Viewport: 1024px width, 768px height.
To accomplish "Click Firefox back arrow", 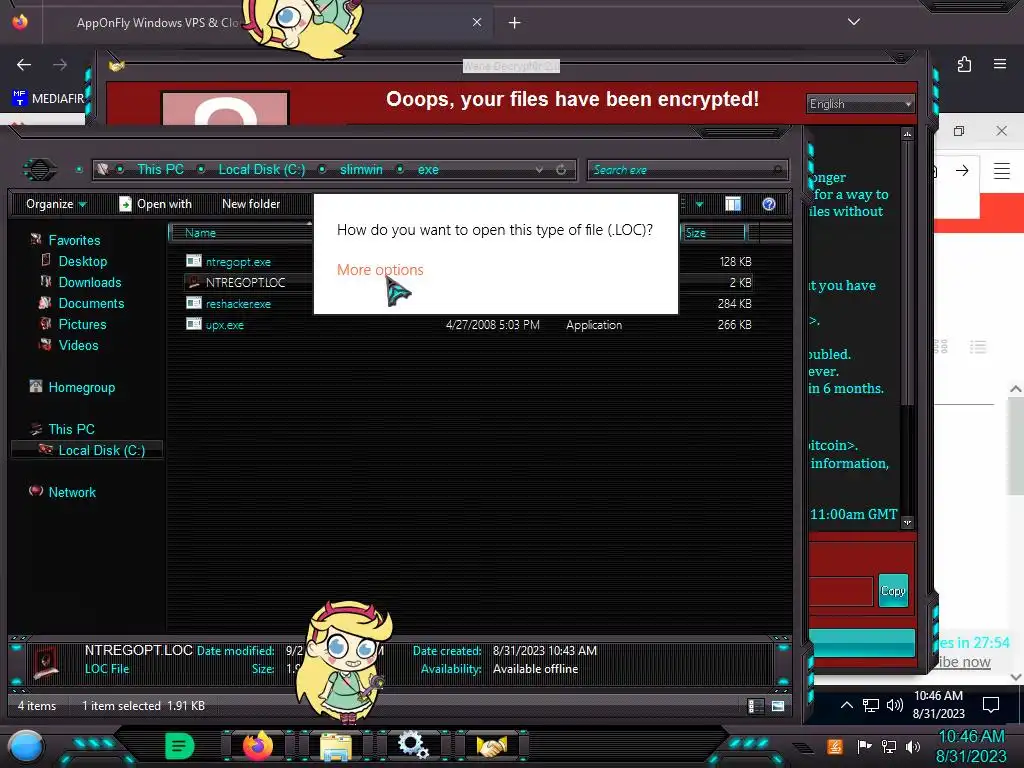I will pyautogui.click(x=24, y=65).
